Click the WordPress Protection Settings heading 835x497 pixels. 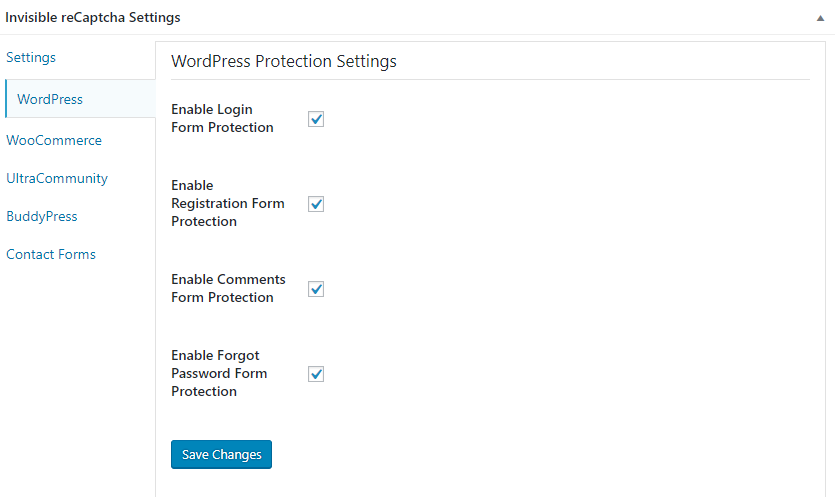(284, 61)
